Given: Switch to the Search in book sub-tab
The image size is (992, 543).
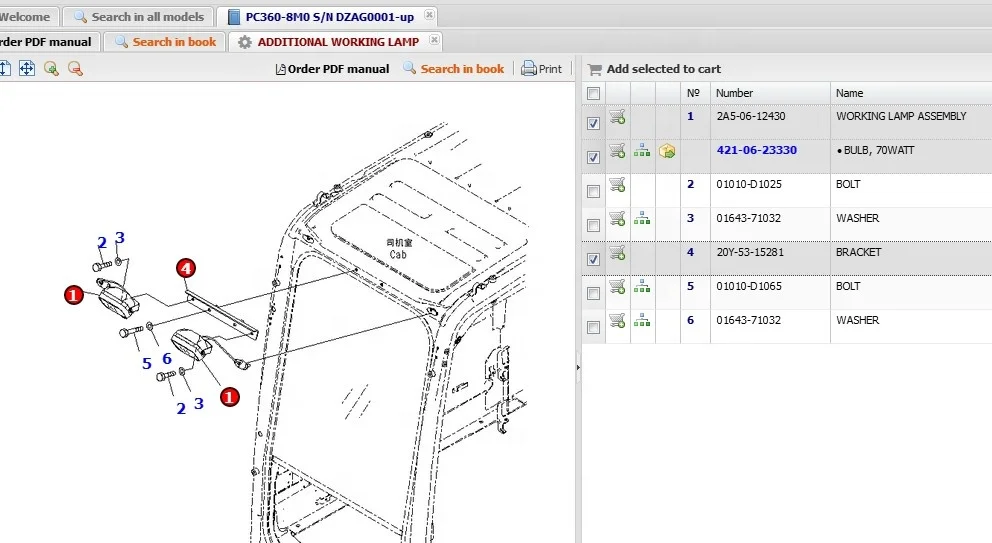Looking at the screenshot, I should click(x=164, y=42).
